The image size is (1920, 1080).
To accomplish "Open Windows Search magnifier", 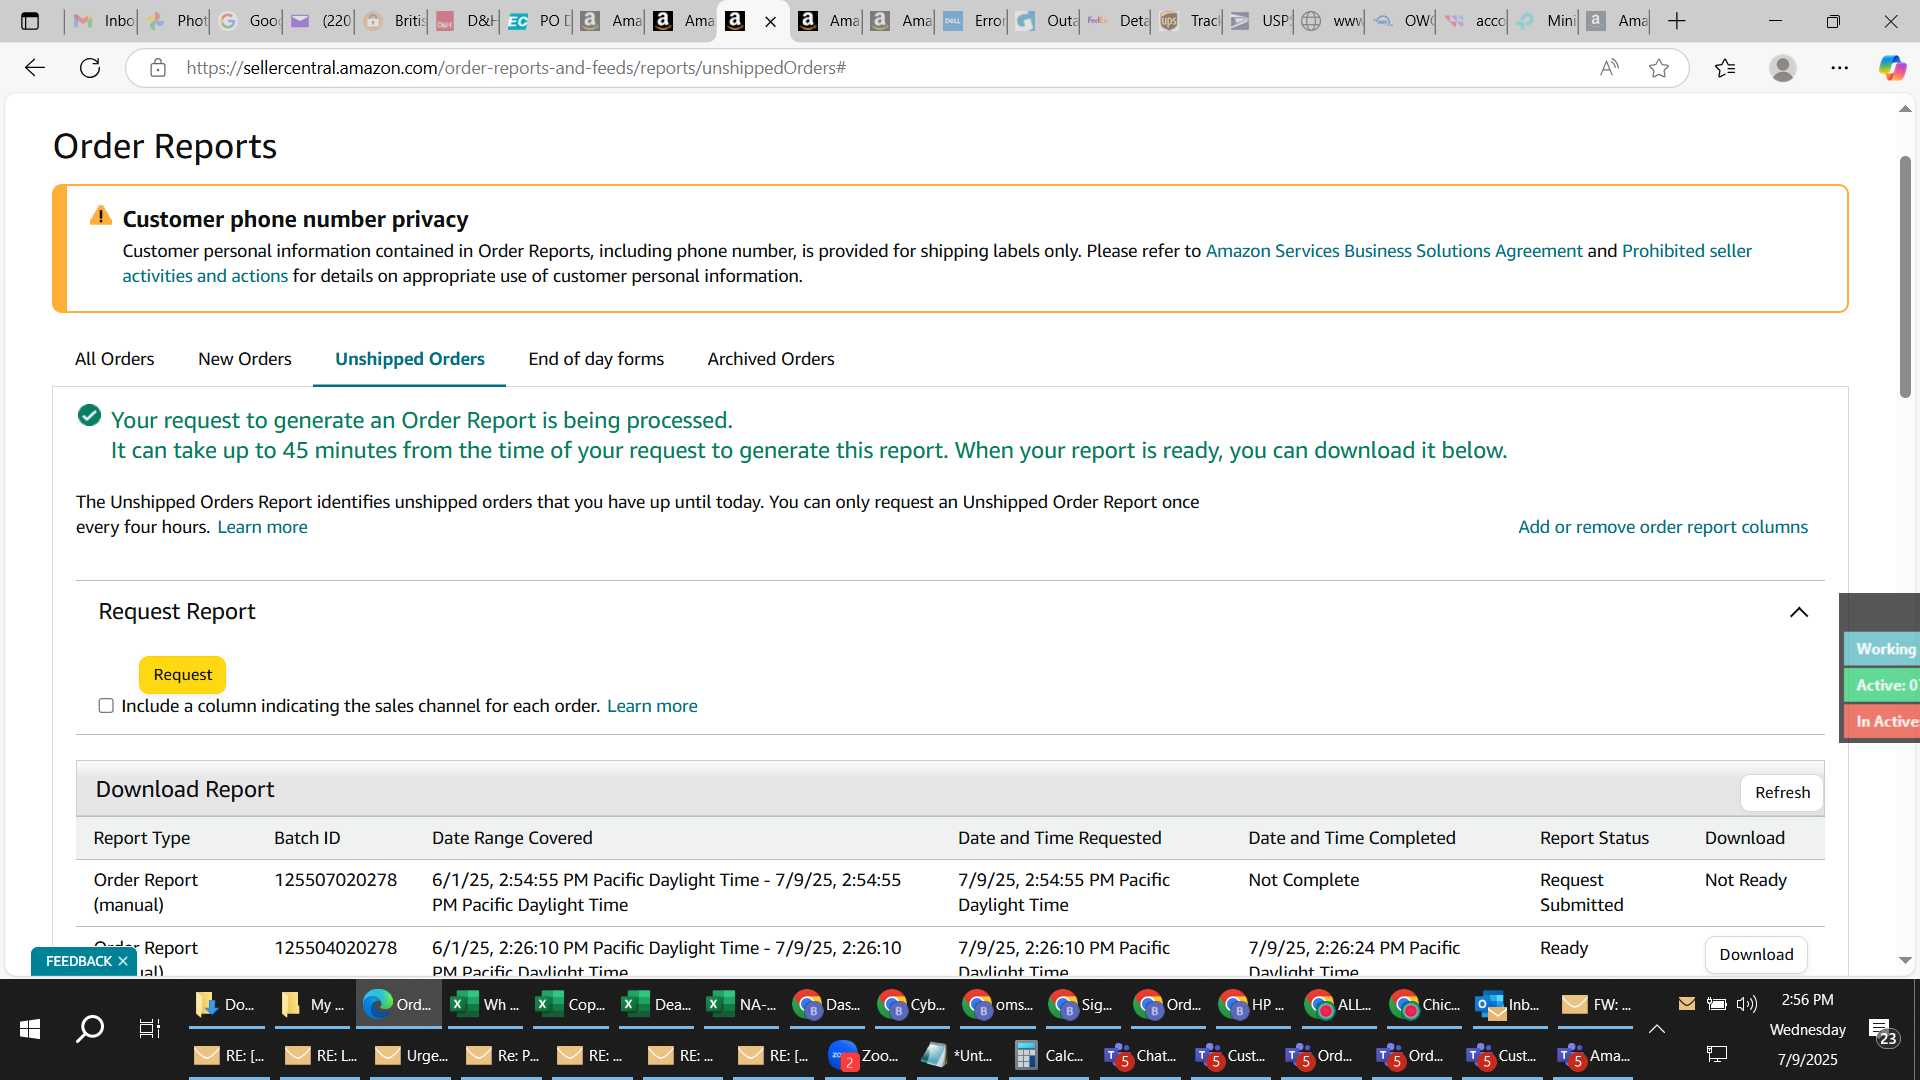I will (x=90, y=1029).
